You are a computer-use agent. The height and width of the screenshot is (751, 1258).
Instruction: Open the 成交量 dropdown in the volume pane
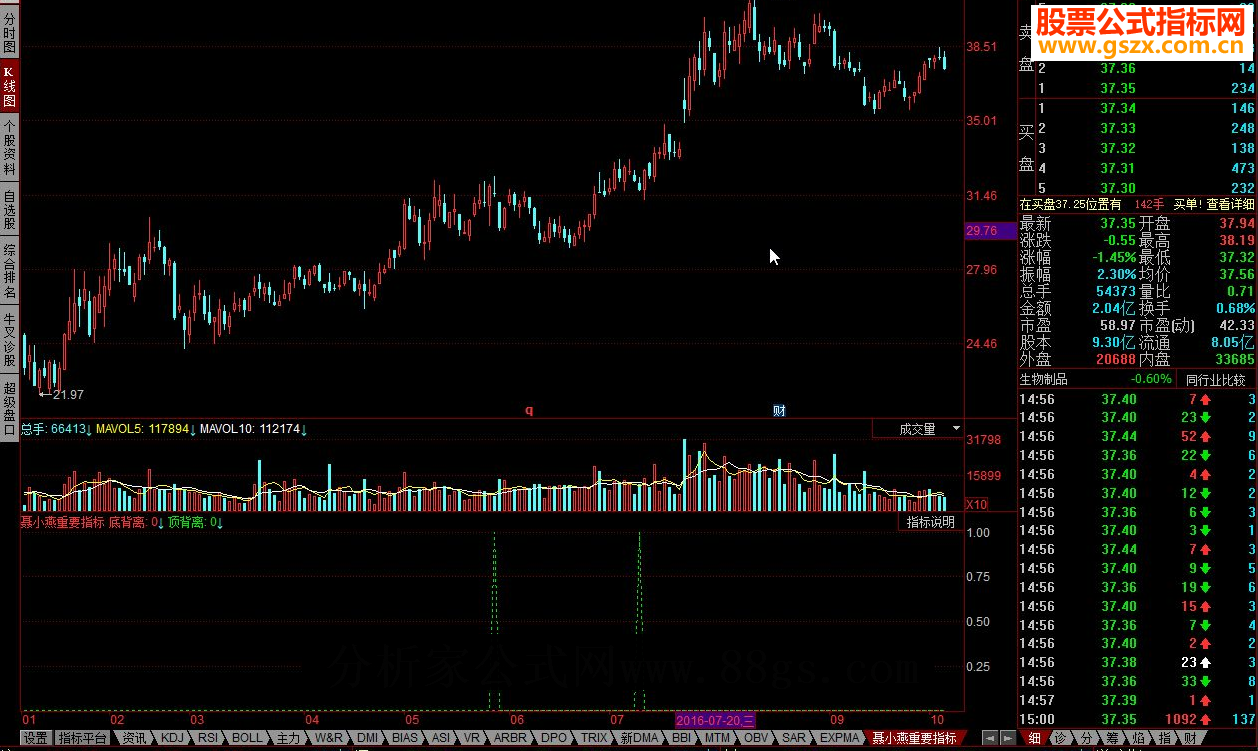[917, 429]
